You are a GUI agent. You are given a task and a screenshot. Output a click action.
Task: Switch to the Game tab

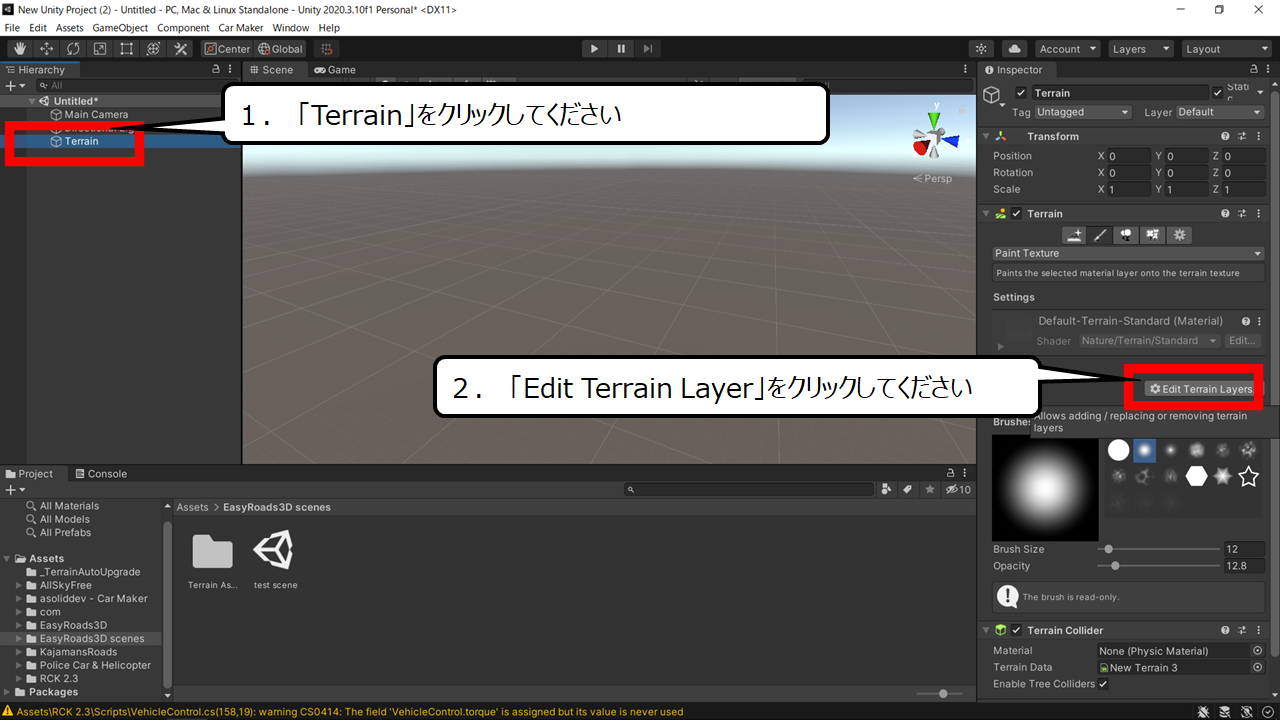[335, 70]
